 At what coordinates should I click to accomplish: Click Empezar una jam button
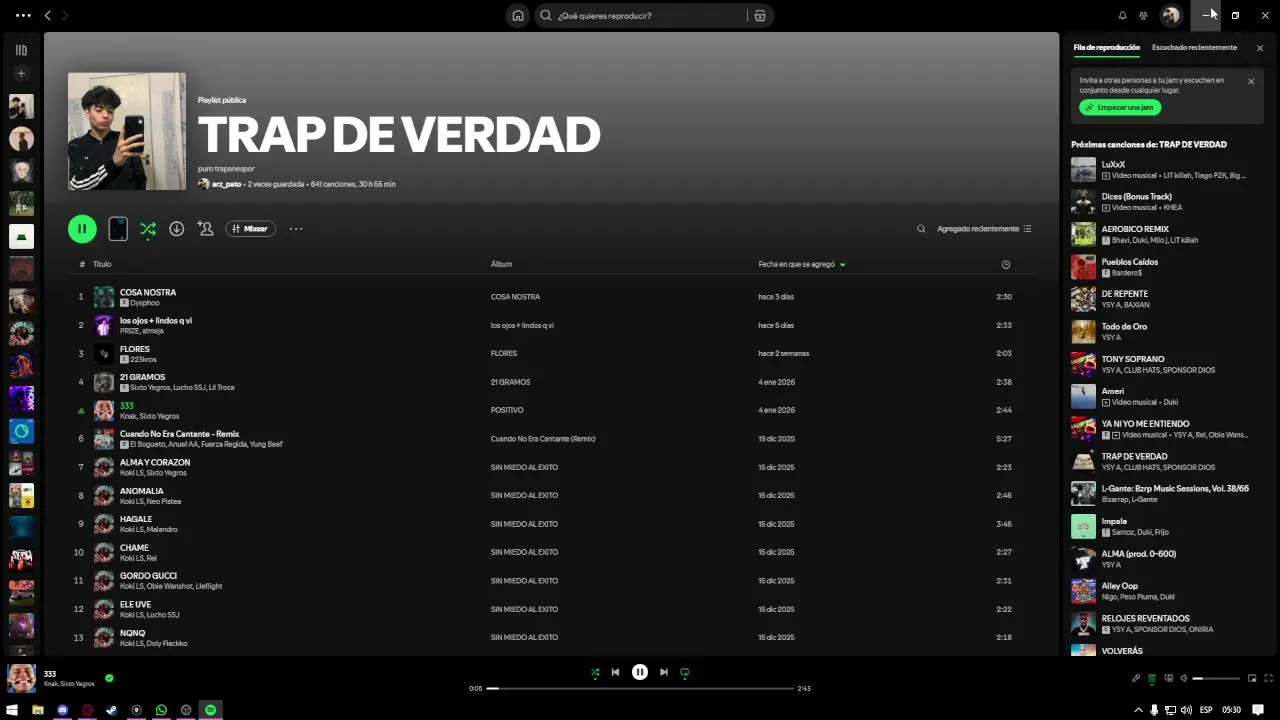1119,107
